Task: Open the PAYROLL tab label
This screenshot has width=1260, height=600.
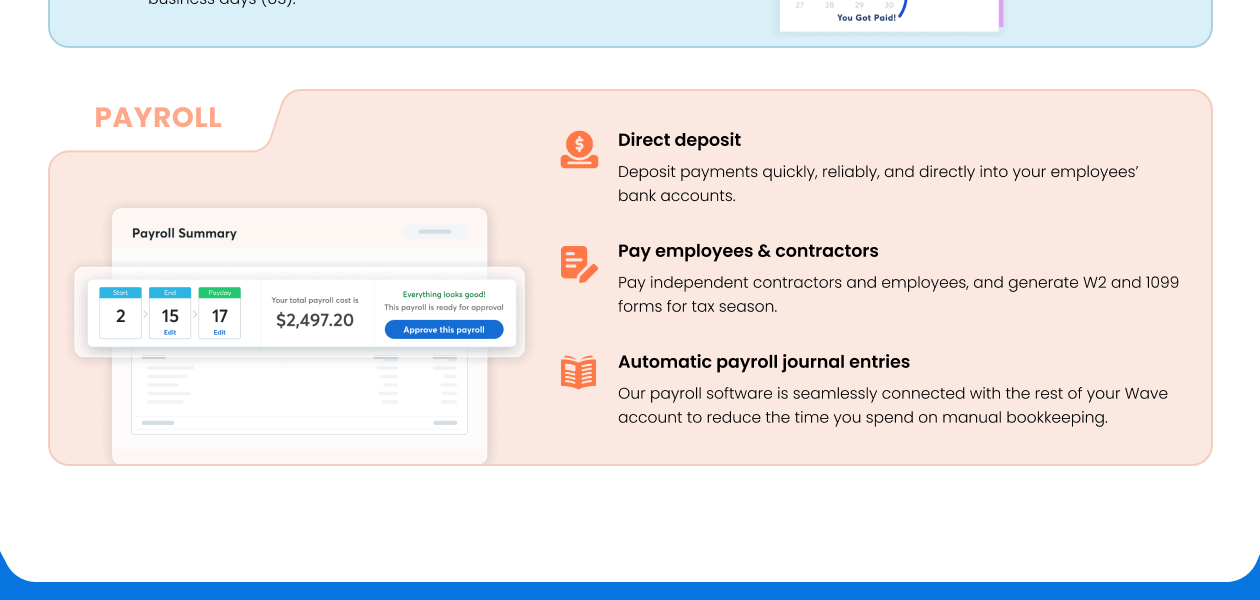Action: pos(158,118)
